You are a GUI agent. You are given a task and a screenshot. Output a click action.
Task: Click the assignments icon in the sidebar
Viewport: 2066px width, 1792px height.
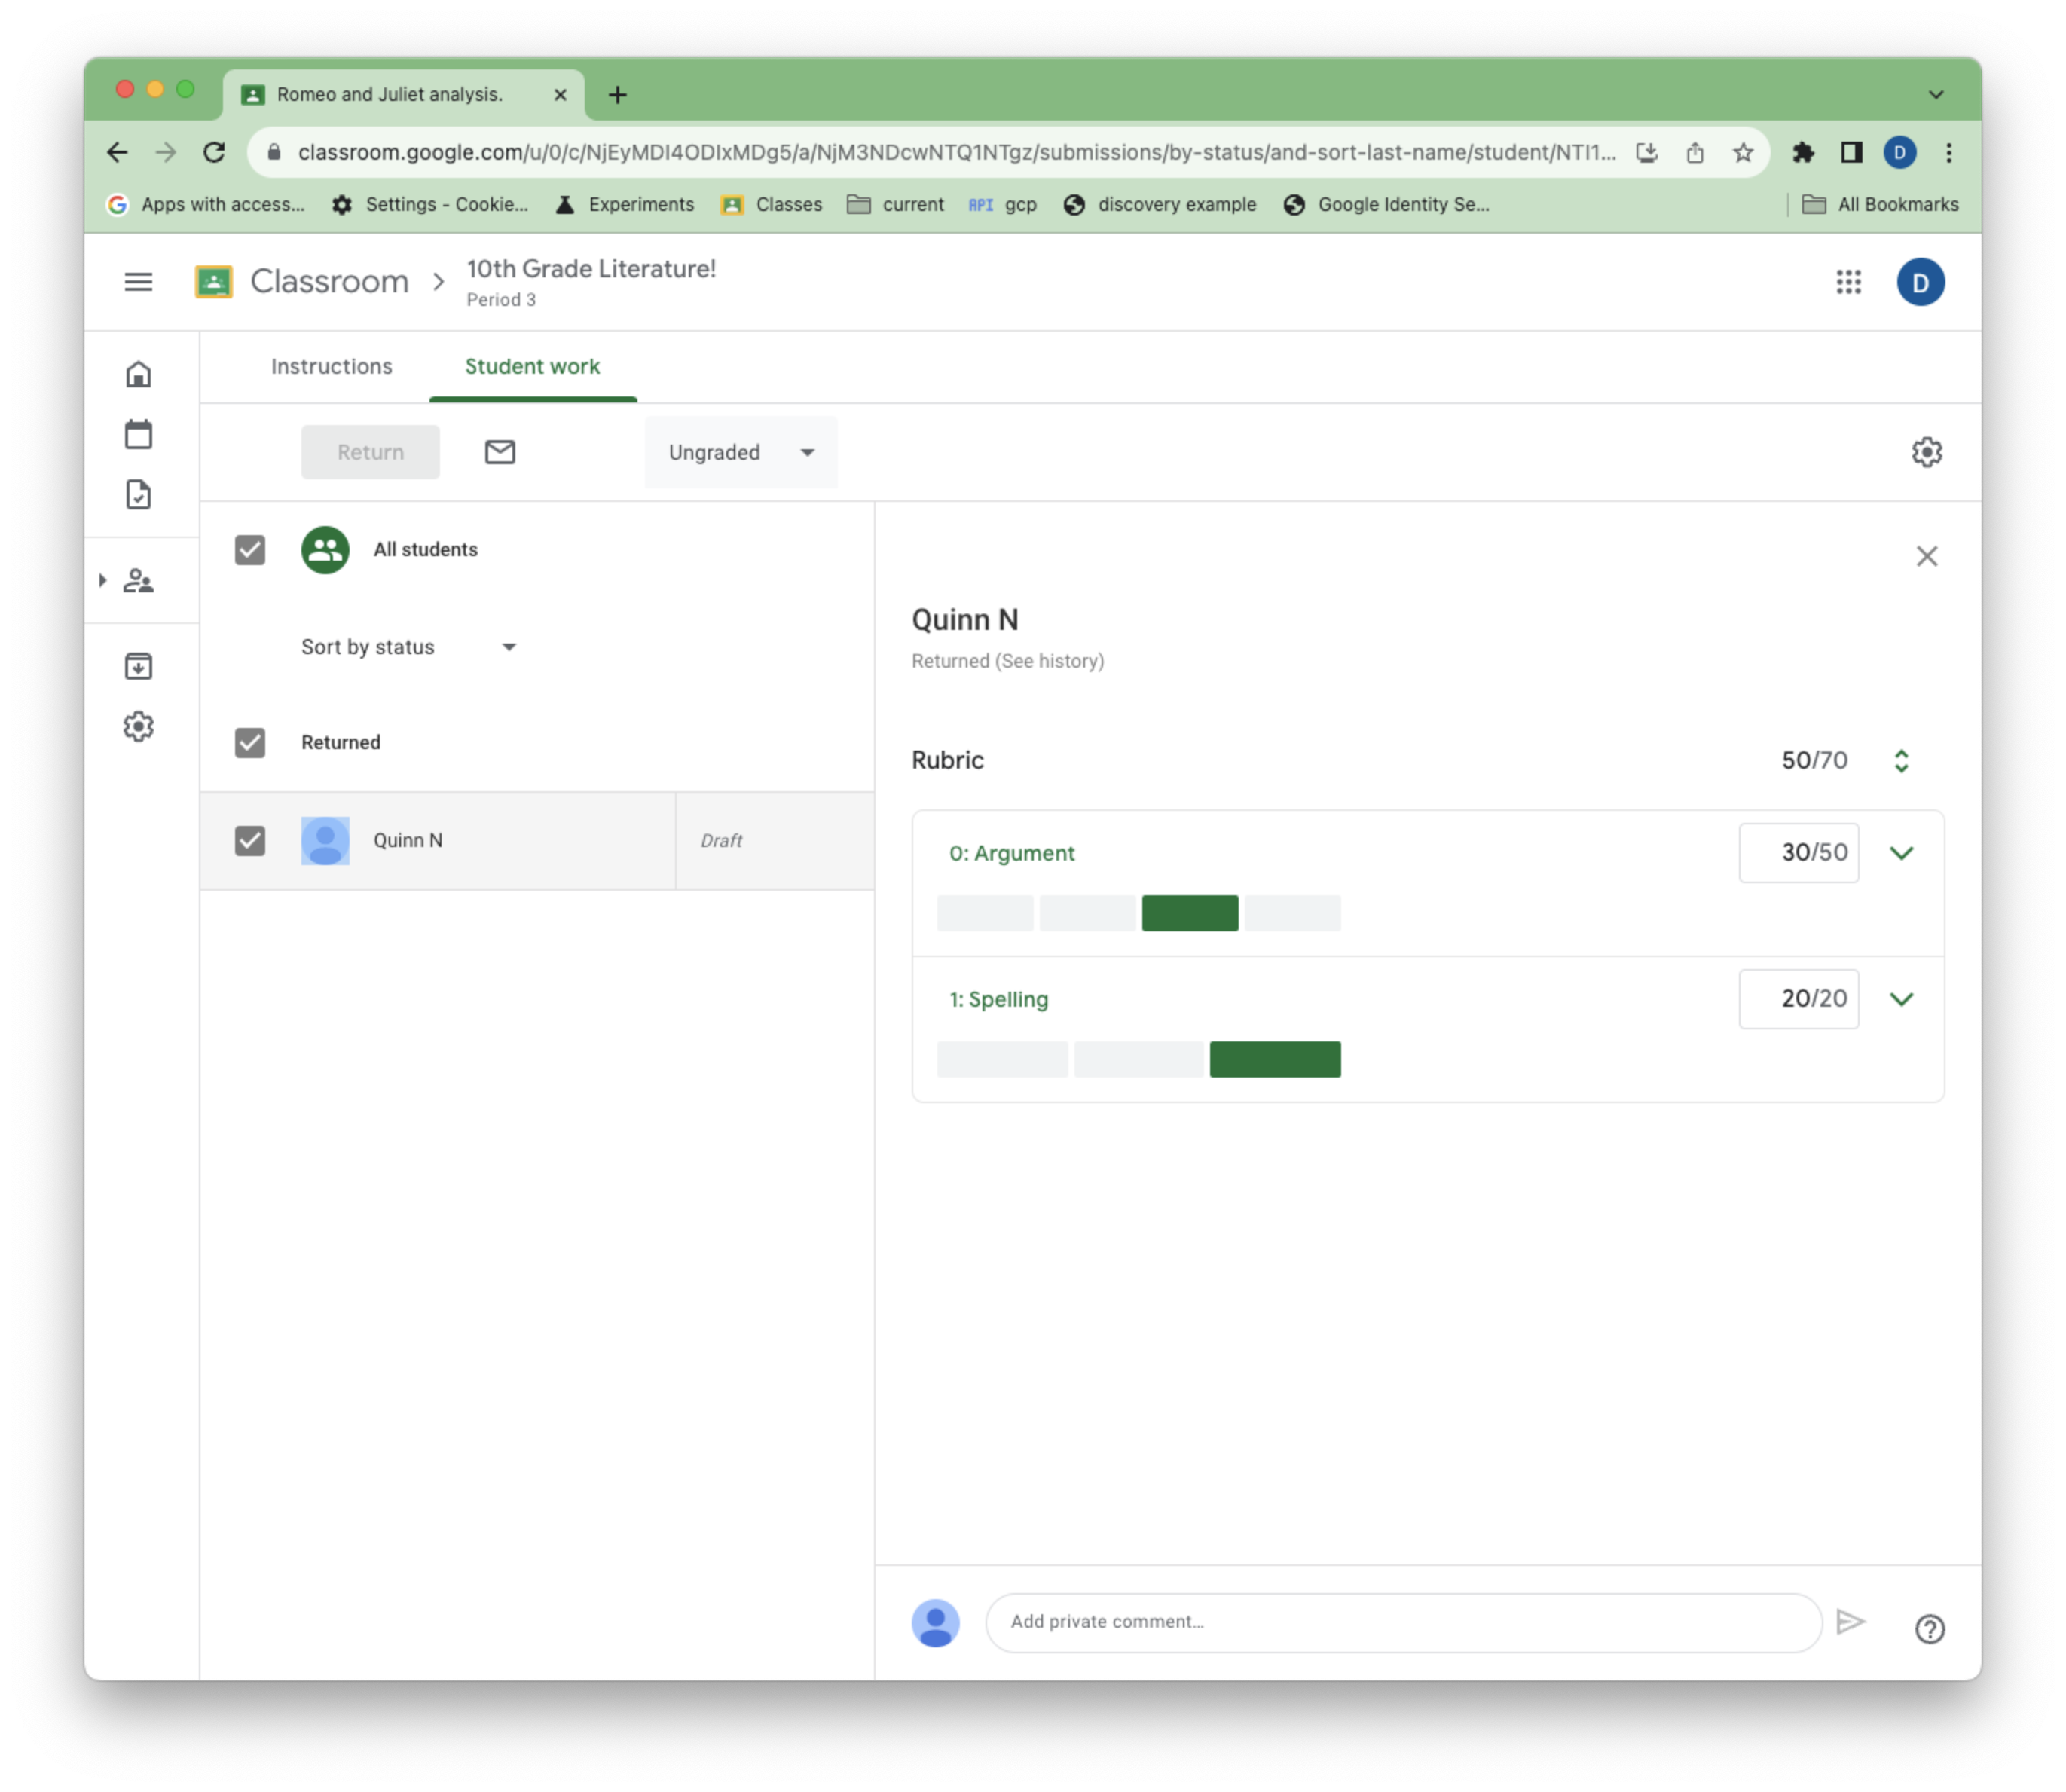pos(139,492)
